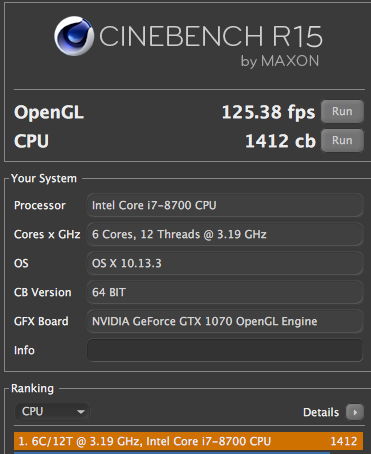Click the CB Version 64 BIT field
The image size is (371, 454).
pyautogui.click(x=225, y=292)
